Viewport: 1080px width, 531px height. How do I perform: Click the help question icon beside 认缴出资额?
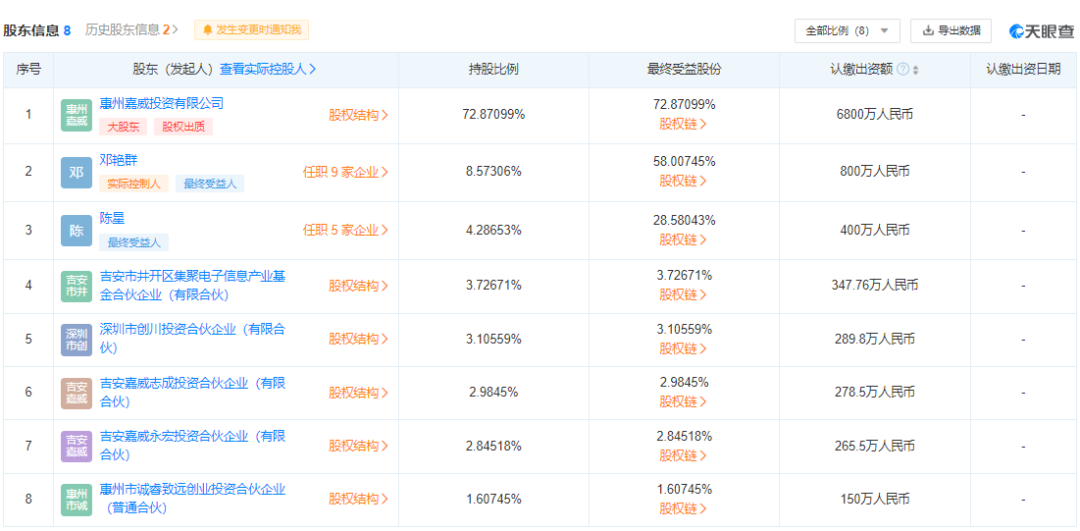(903, 70)
